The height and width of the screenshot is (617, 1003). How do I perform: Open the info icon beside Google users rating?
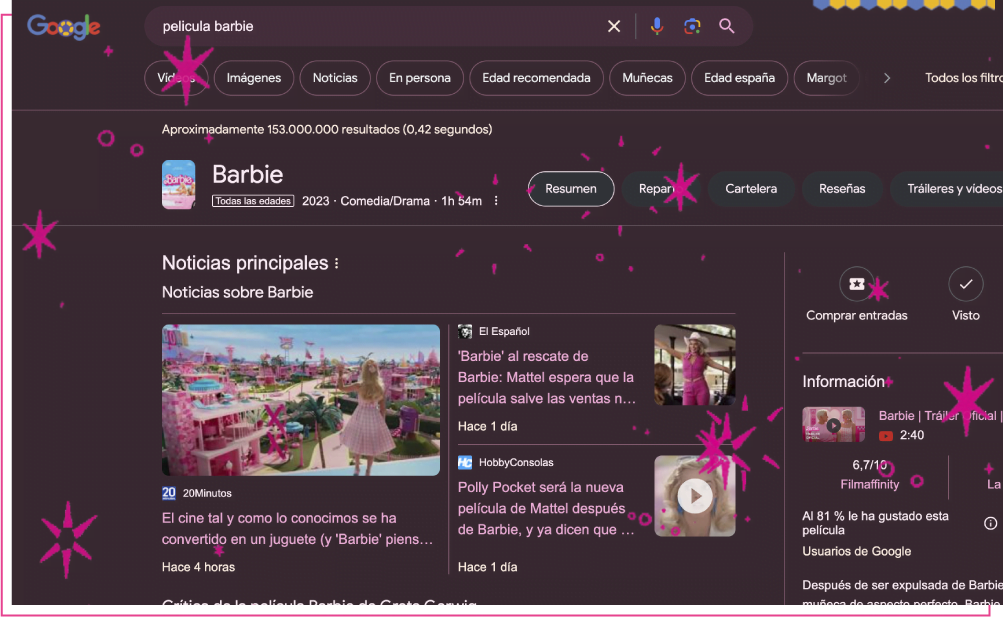click(x=990, y=523)
